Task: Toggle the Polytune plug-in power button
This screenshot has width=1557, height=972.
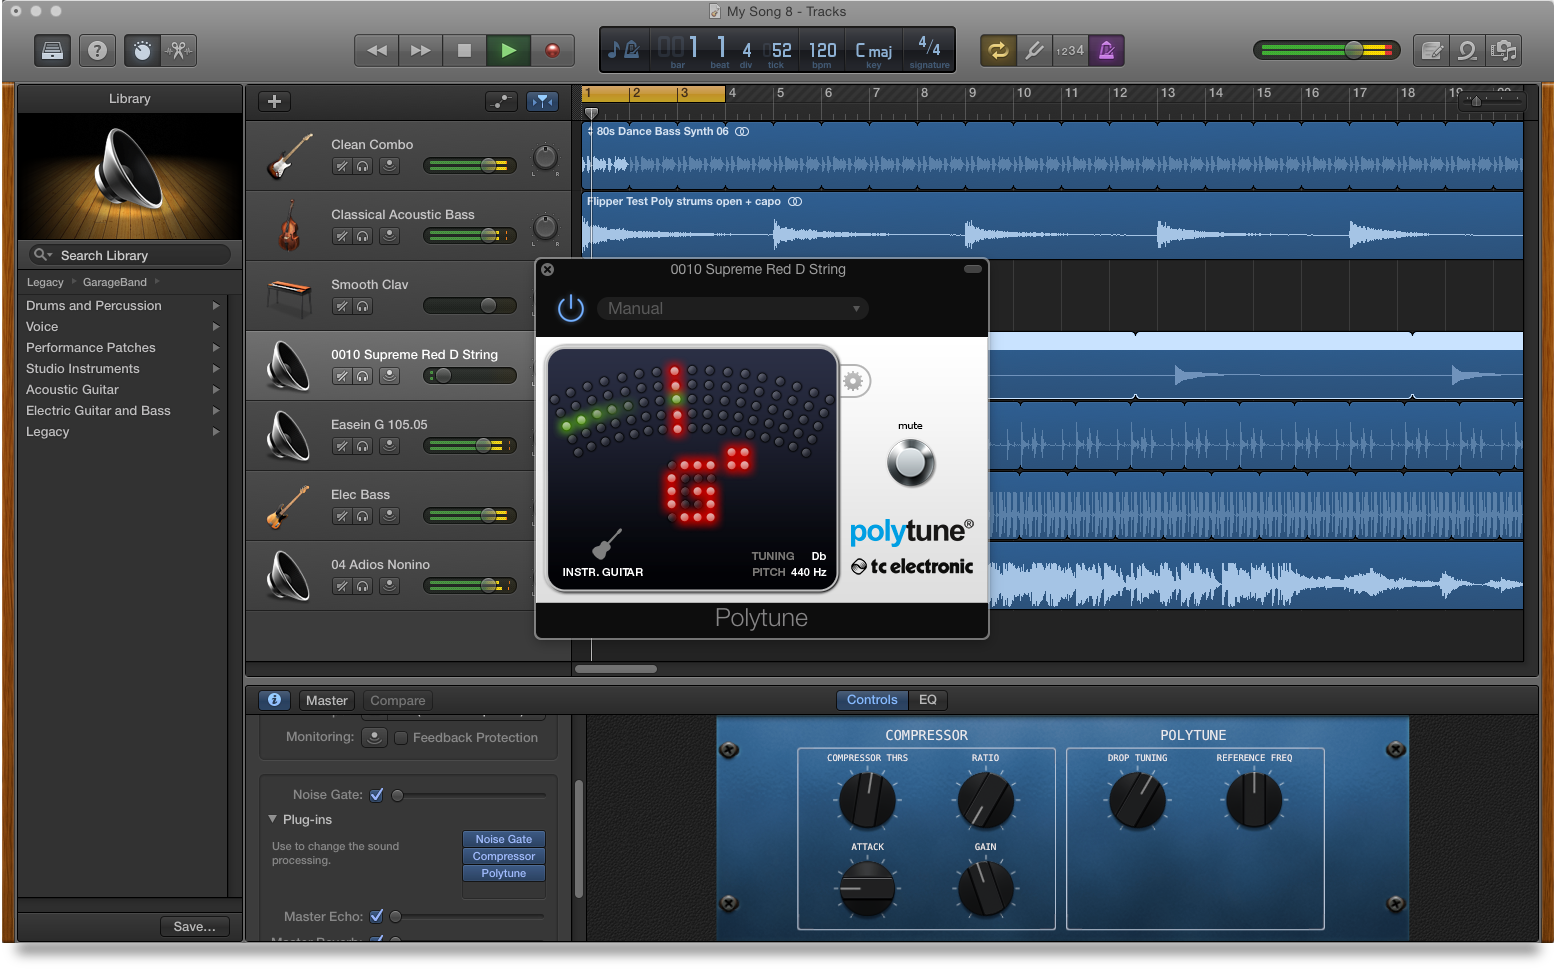Action: (x=571, y=308)
